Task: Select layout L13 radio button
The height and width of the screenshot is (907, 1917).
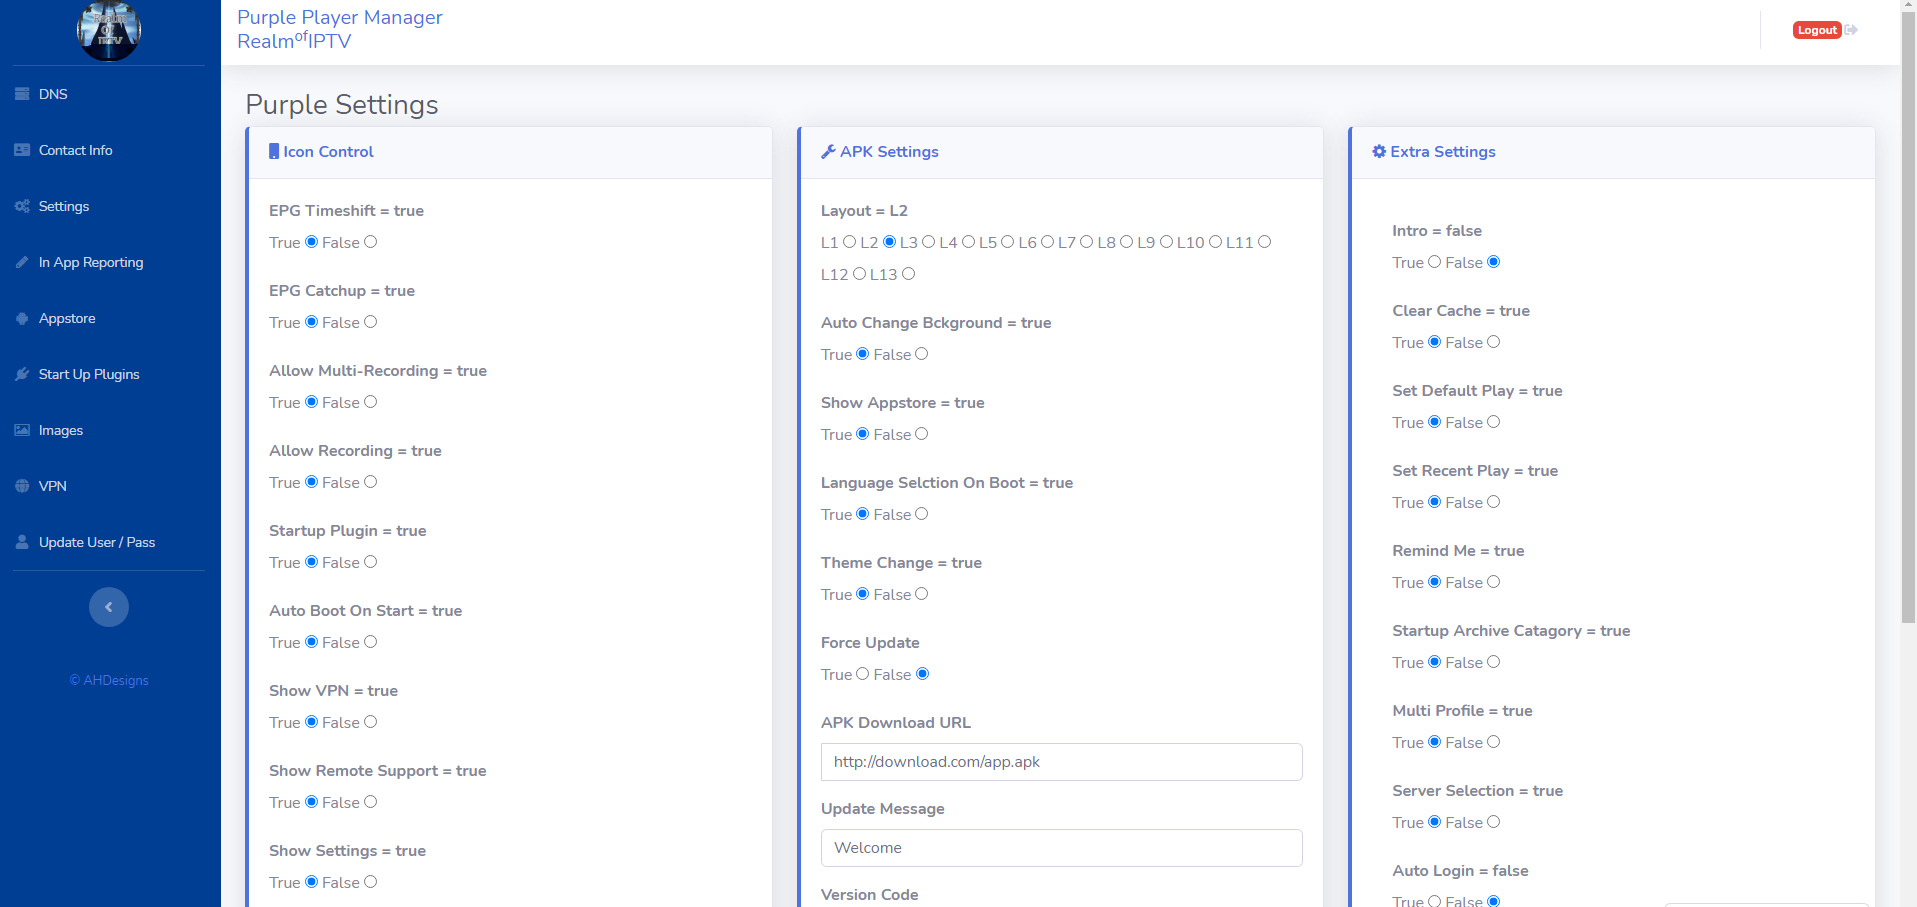Action: [909, 274]
